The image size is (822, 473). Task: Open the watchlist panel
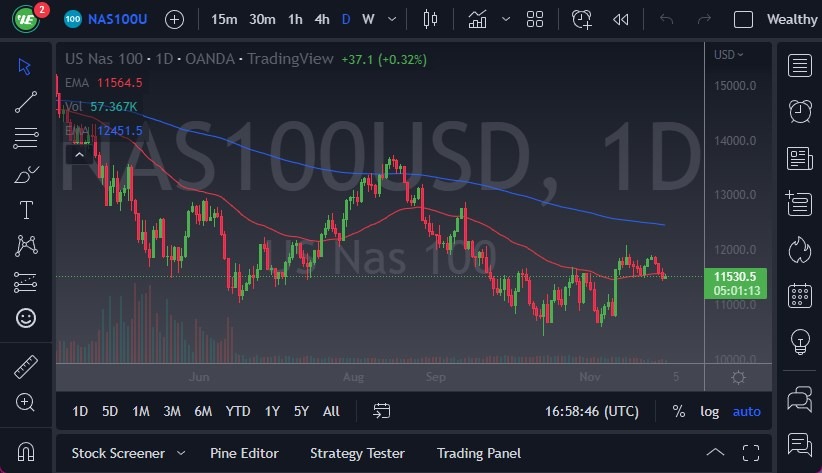pyautogui.click(x=799, y=66)
